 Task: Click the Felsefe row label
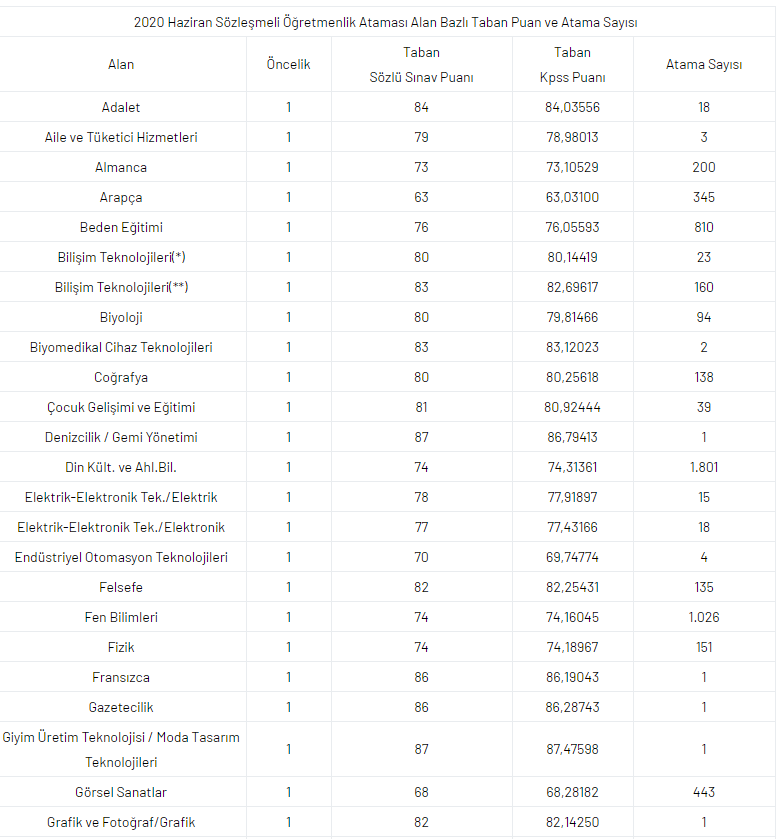point(121,587)
